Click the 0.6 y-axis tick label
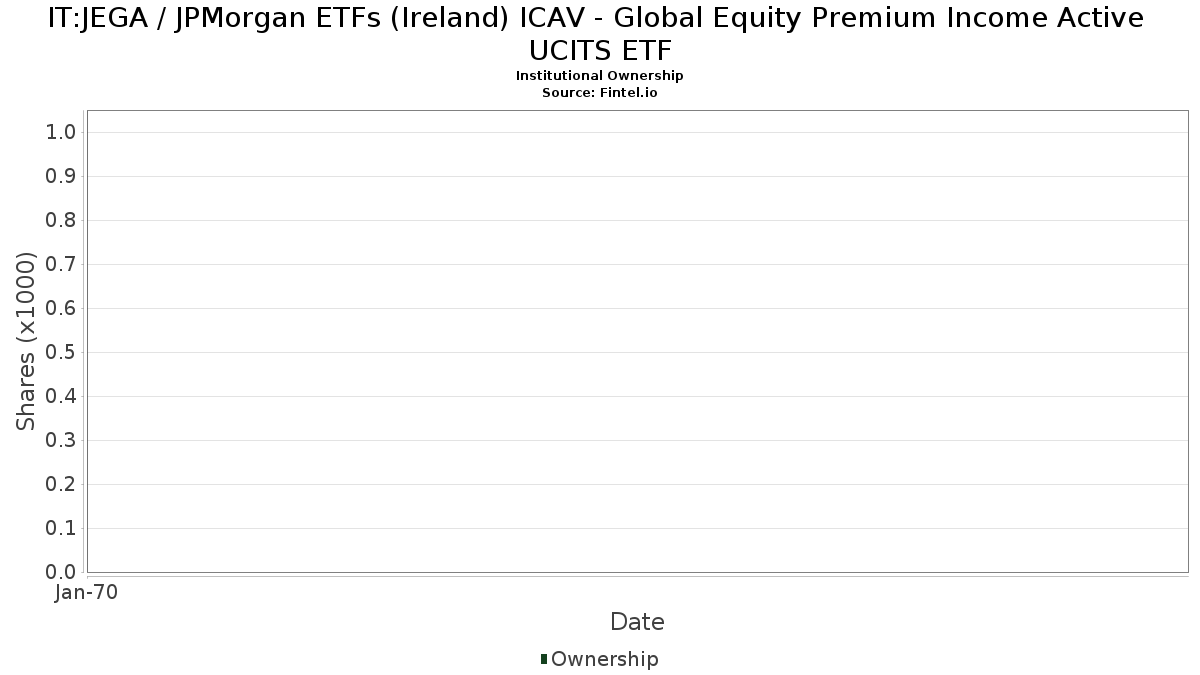Viewport: 1200px width, 675px height. point(61,309)
